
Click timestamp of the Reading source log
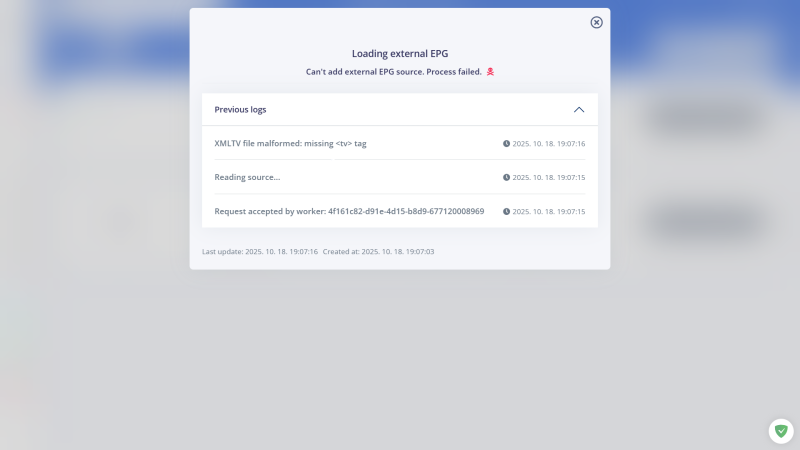[x=549, y=178]
